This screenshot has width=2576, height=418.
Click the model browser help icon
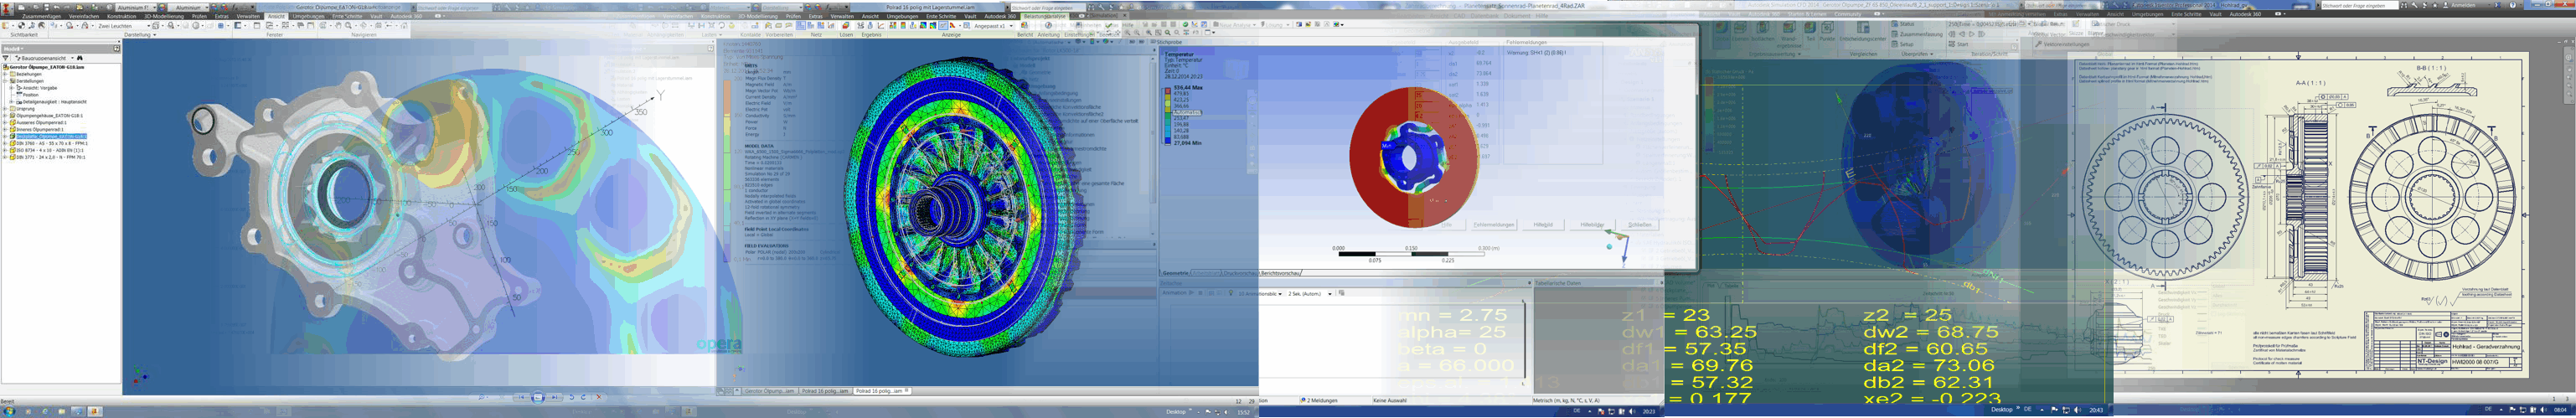pyautogui.click(x=116, y=48)
